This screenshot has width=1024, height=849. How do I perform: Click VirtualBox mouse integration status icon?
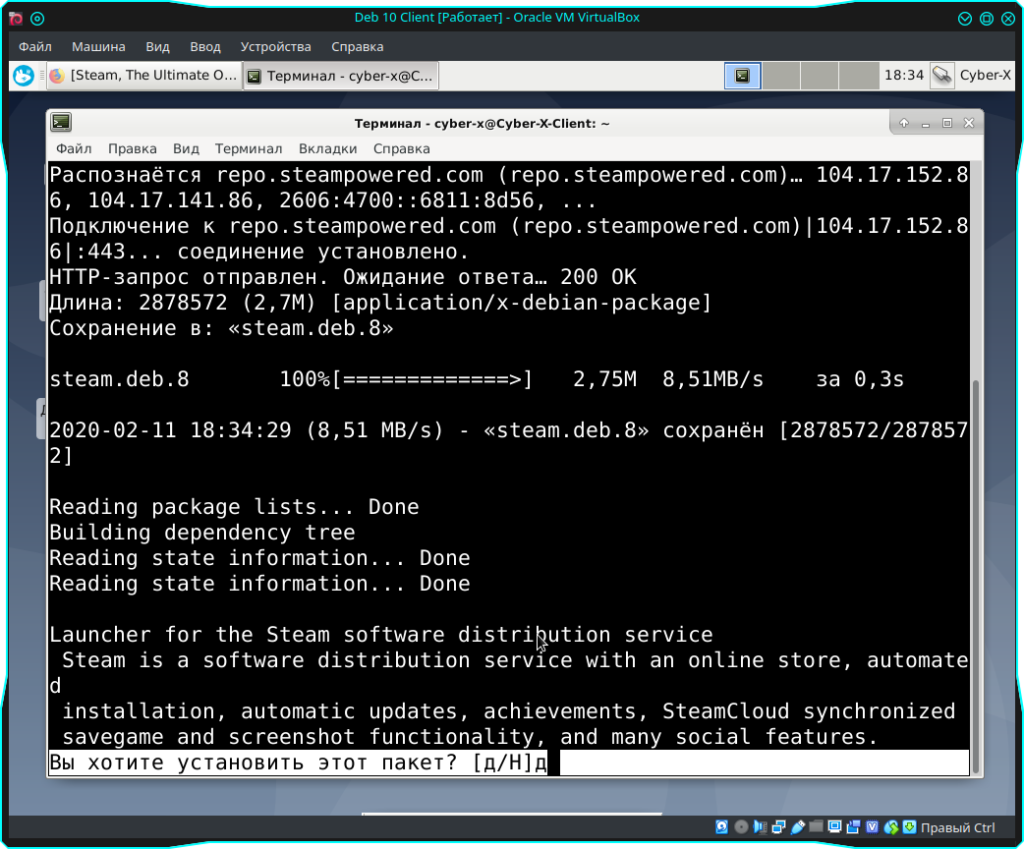point(891,827)
